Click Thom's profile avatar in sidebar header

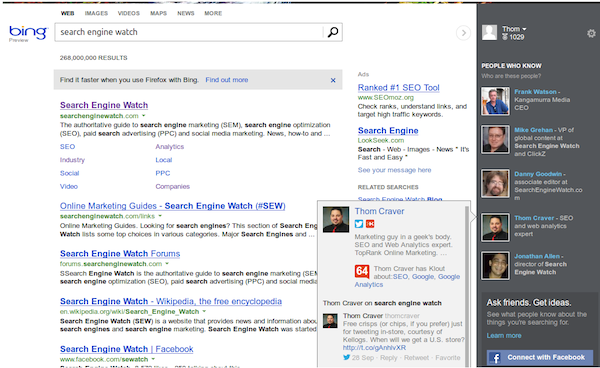click(489, 33)
